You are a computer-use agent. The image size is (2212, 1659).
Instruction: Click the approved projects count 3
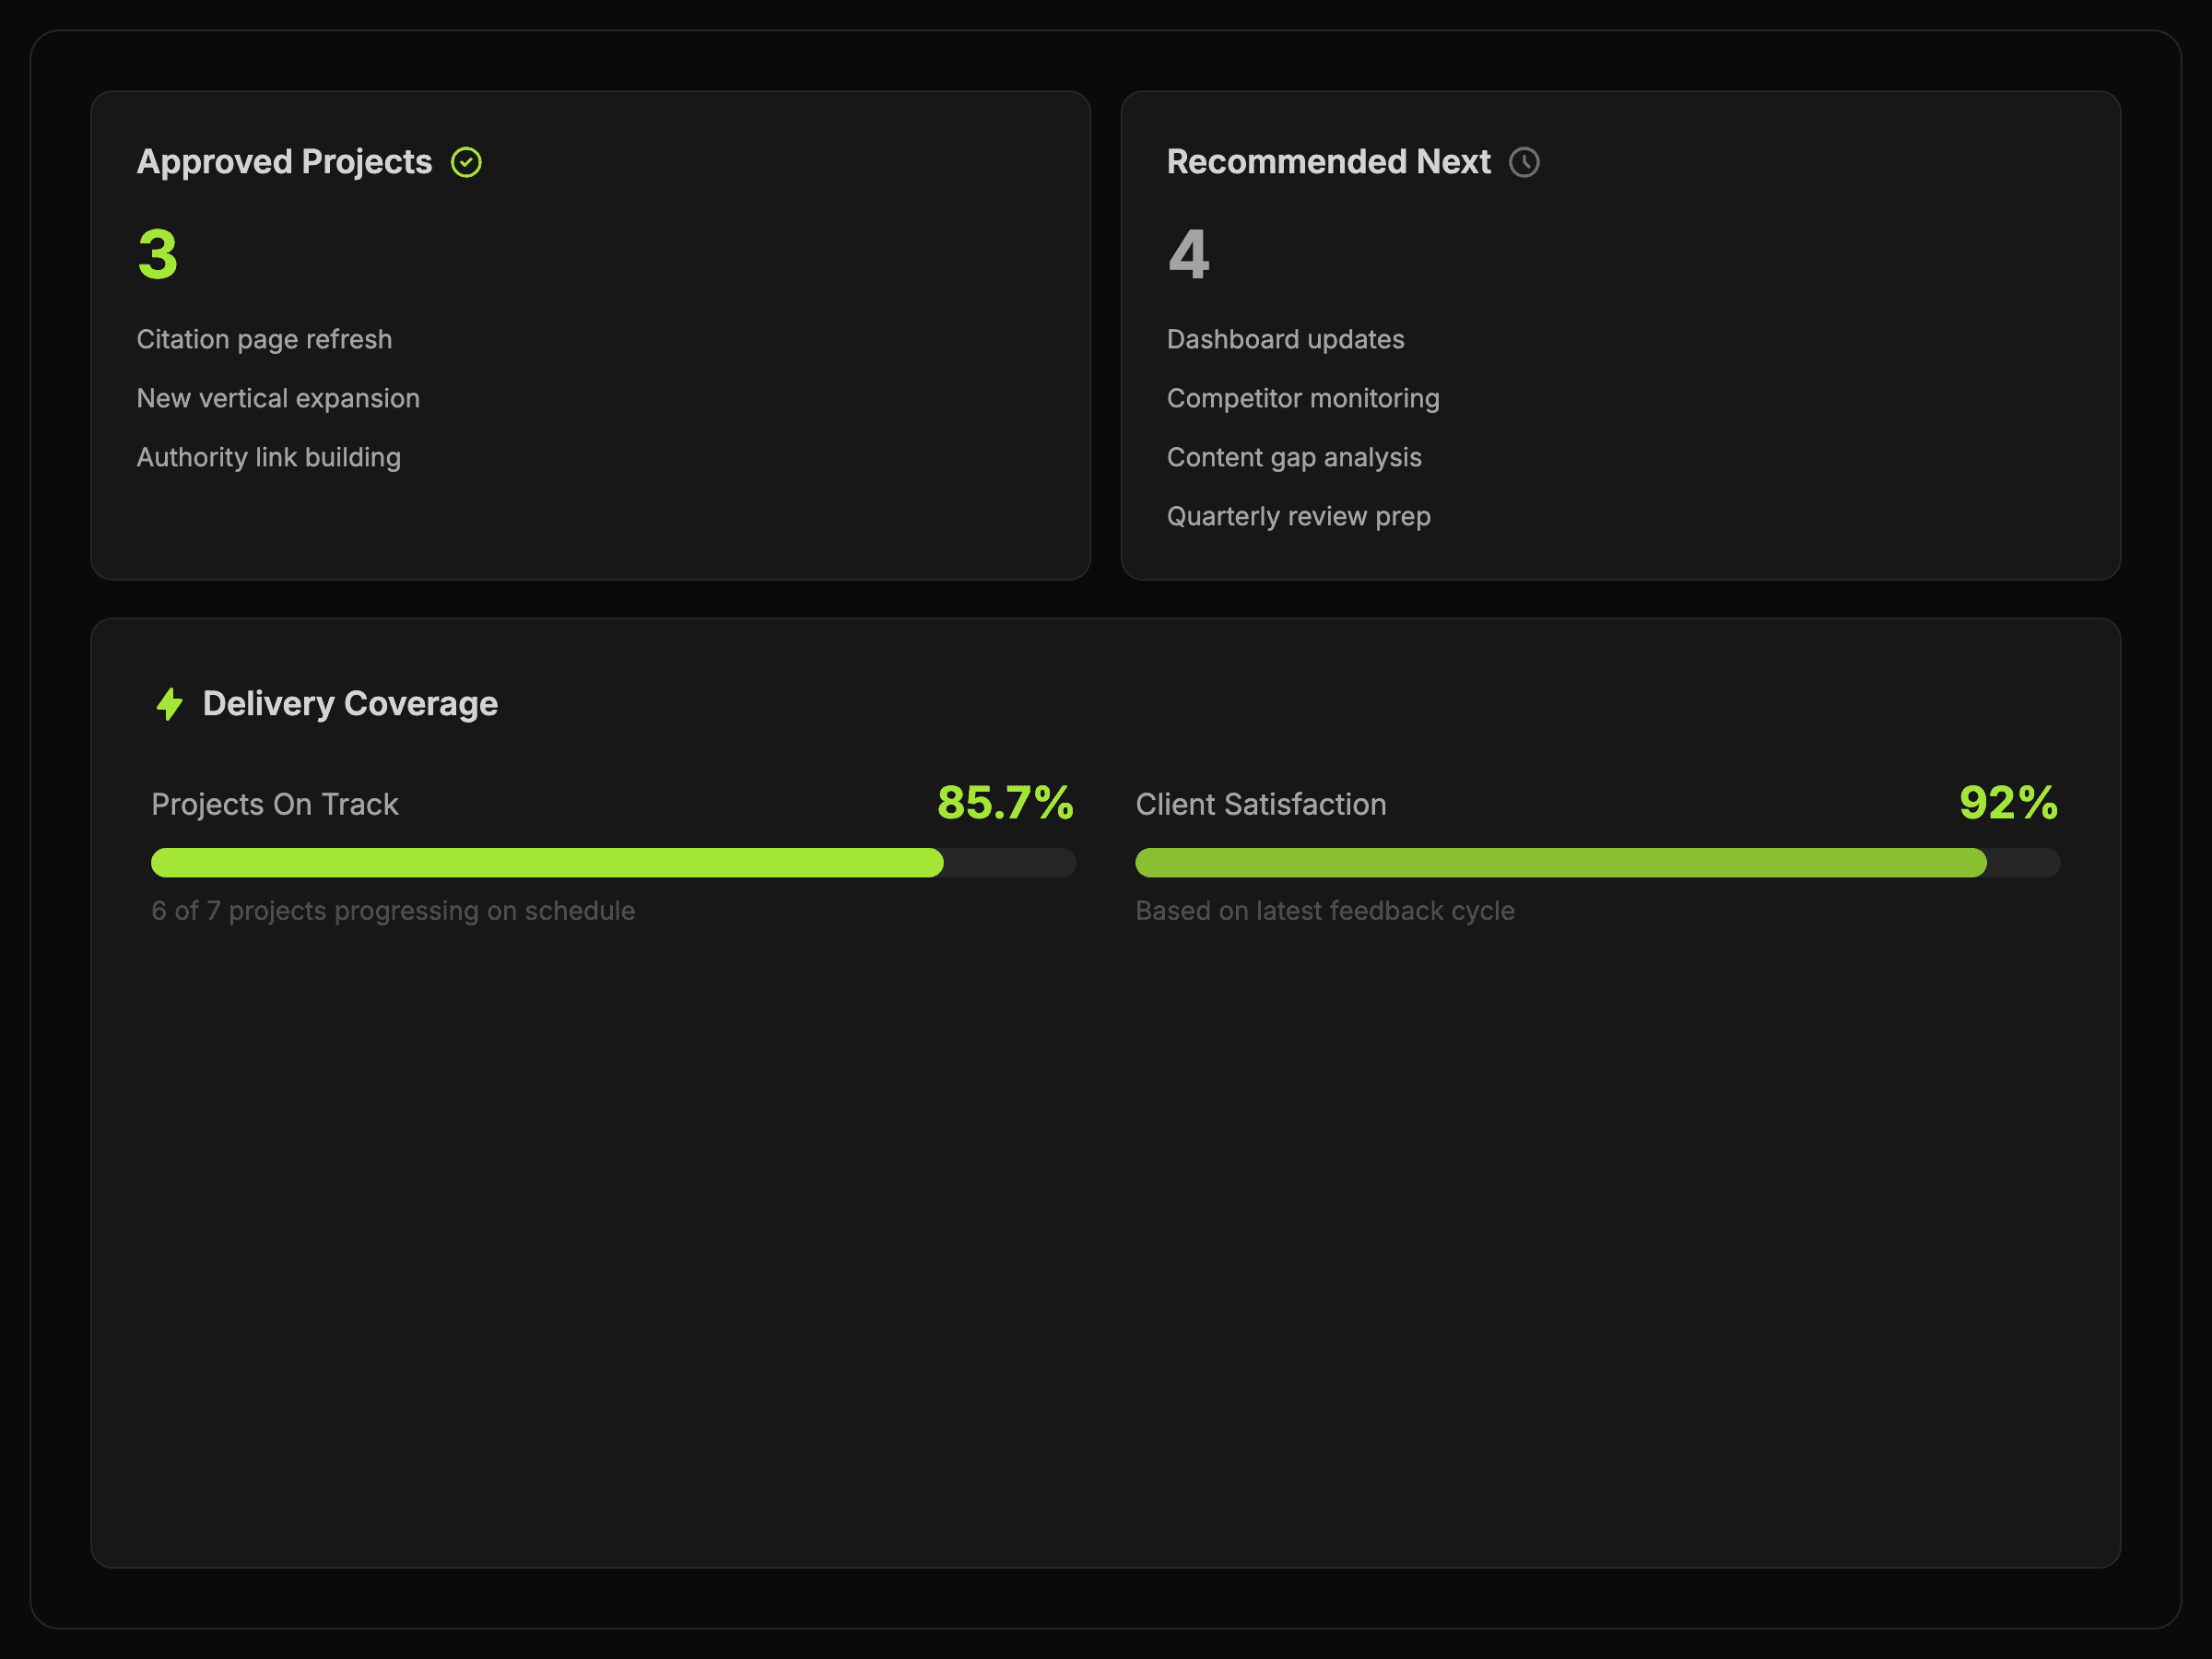[158, 254]
